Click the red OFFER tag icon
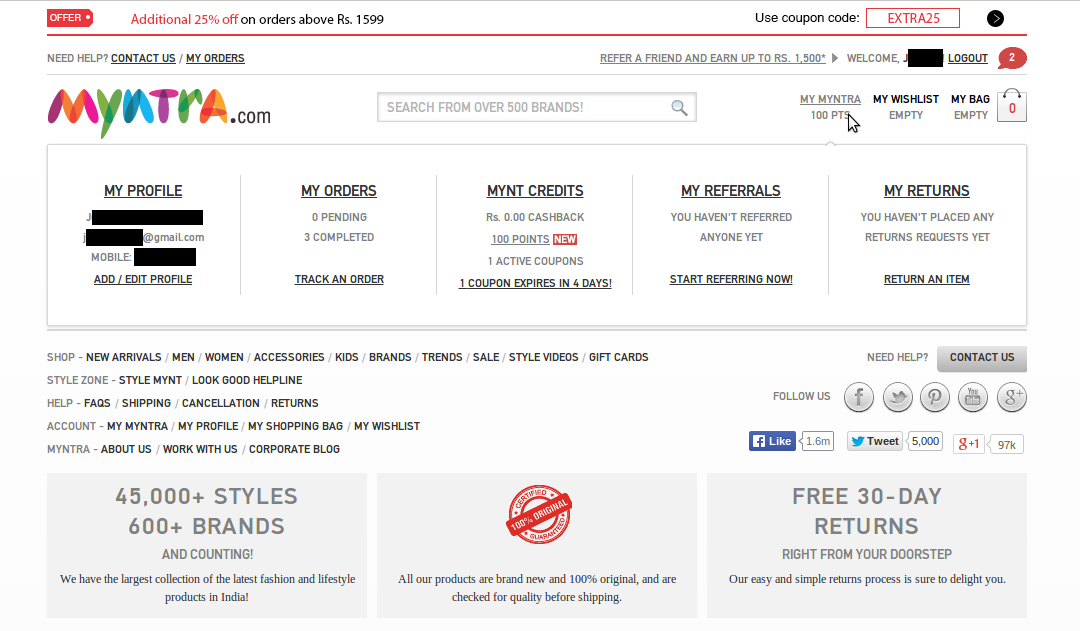 point(70,18)
